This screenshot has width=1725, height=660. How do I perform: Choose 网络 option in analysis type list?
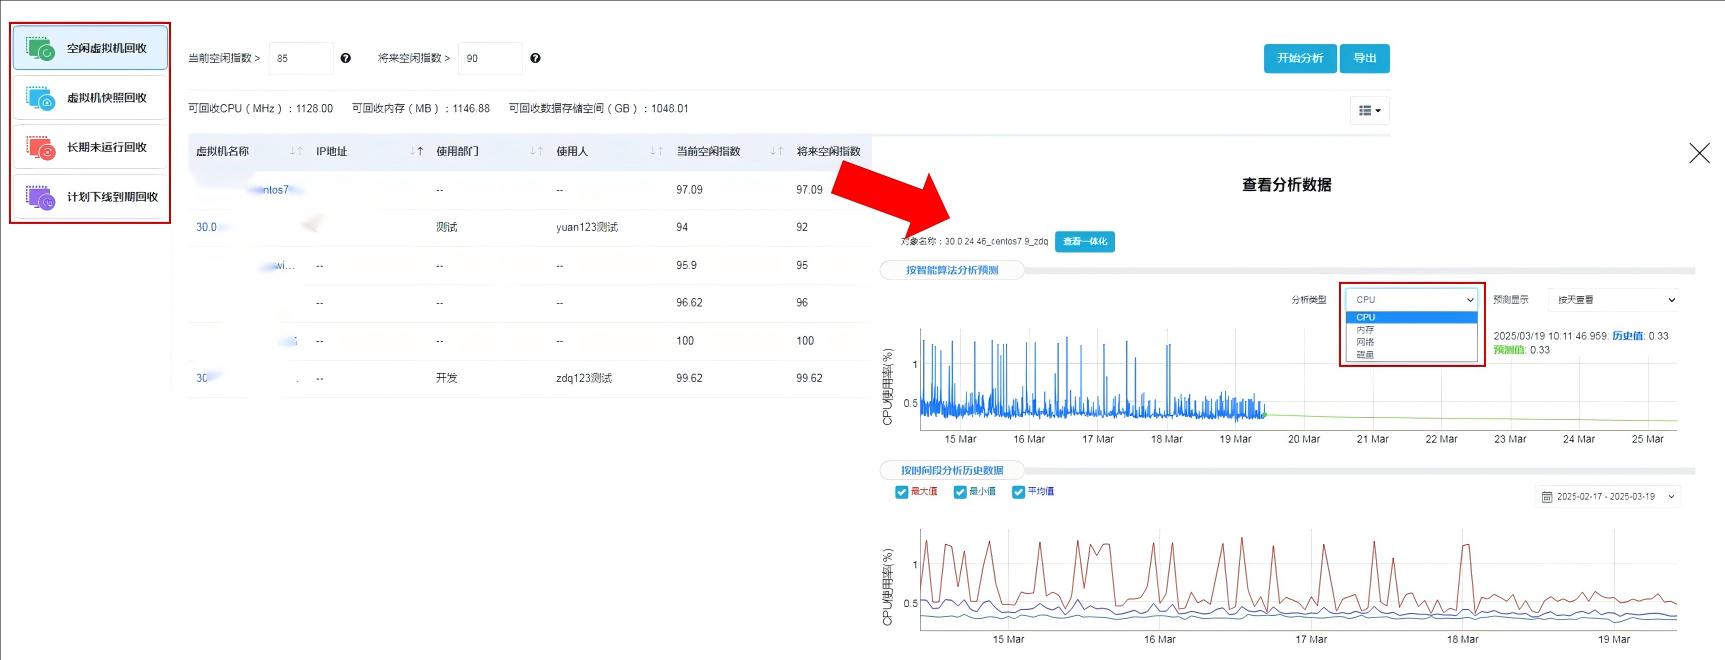tap(1366, 342)
